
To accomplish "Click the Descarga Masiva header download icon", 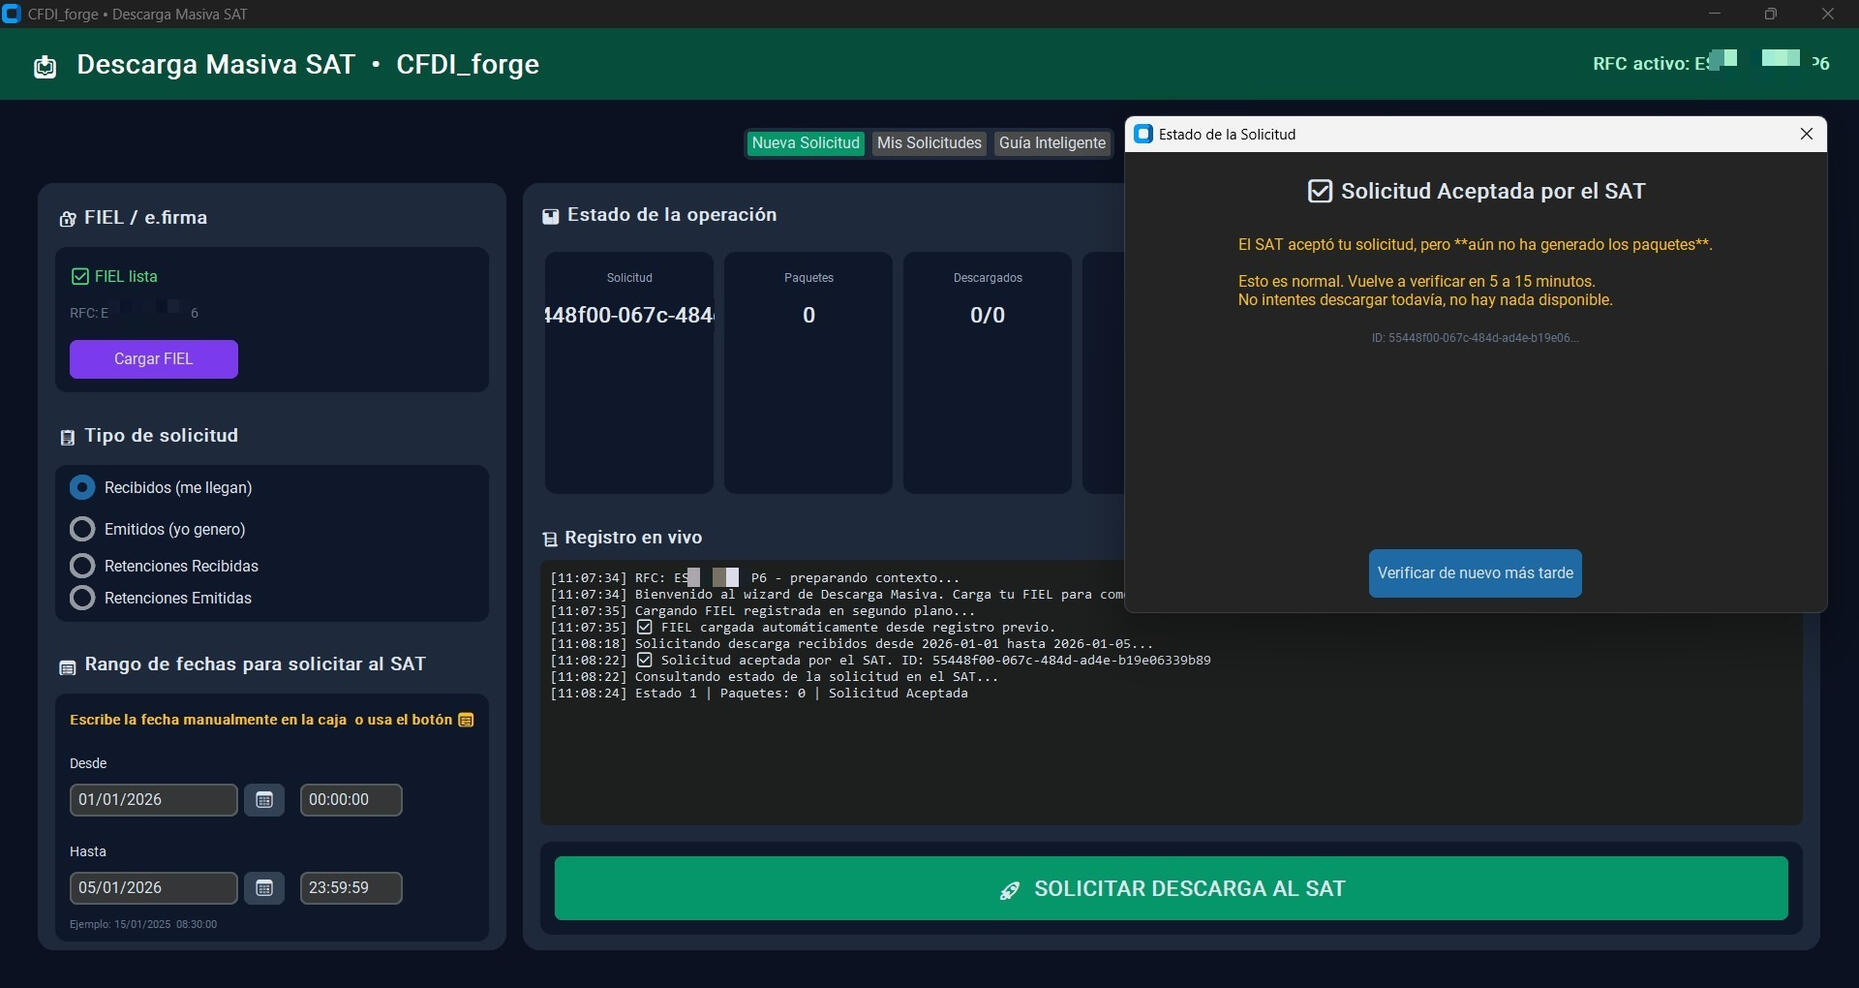I will 45,67.
